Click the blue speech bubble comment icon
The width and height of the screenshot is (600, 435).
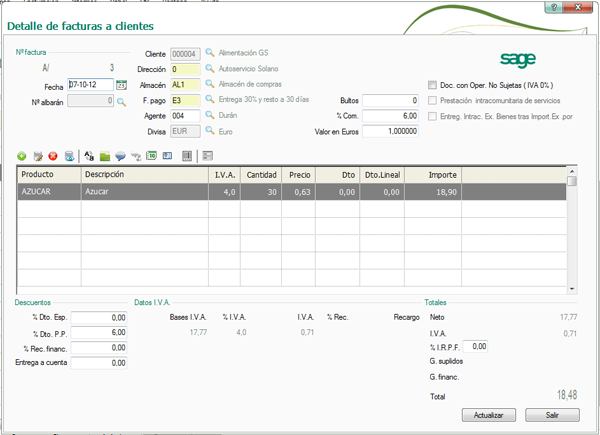click(120, 156)
